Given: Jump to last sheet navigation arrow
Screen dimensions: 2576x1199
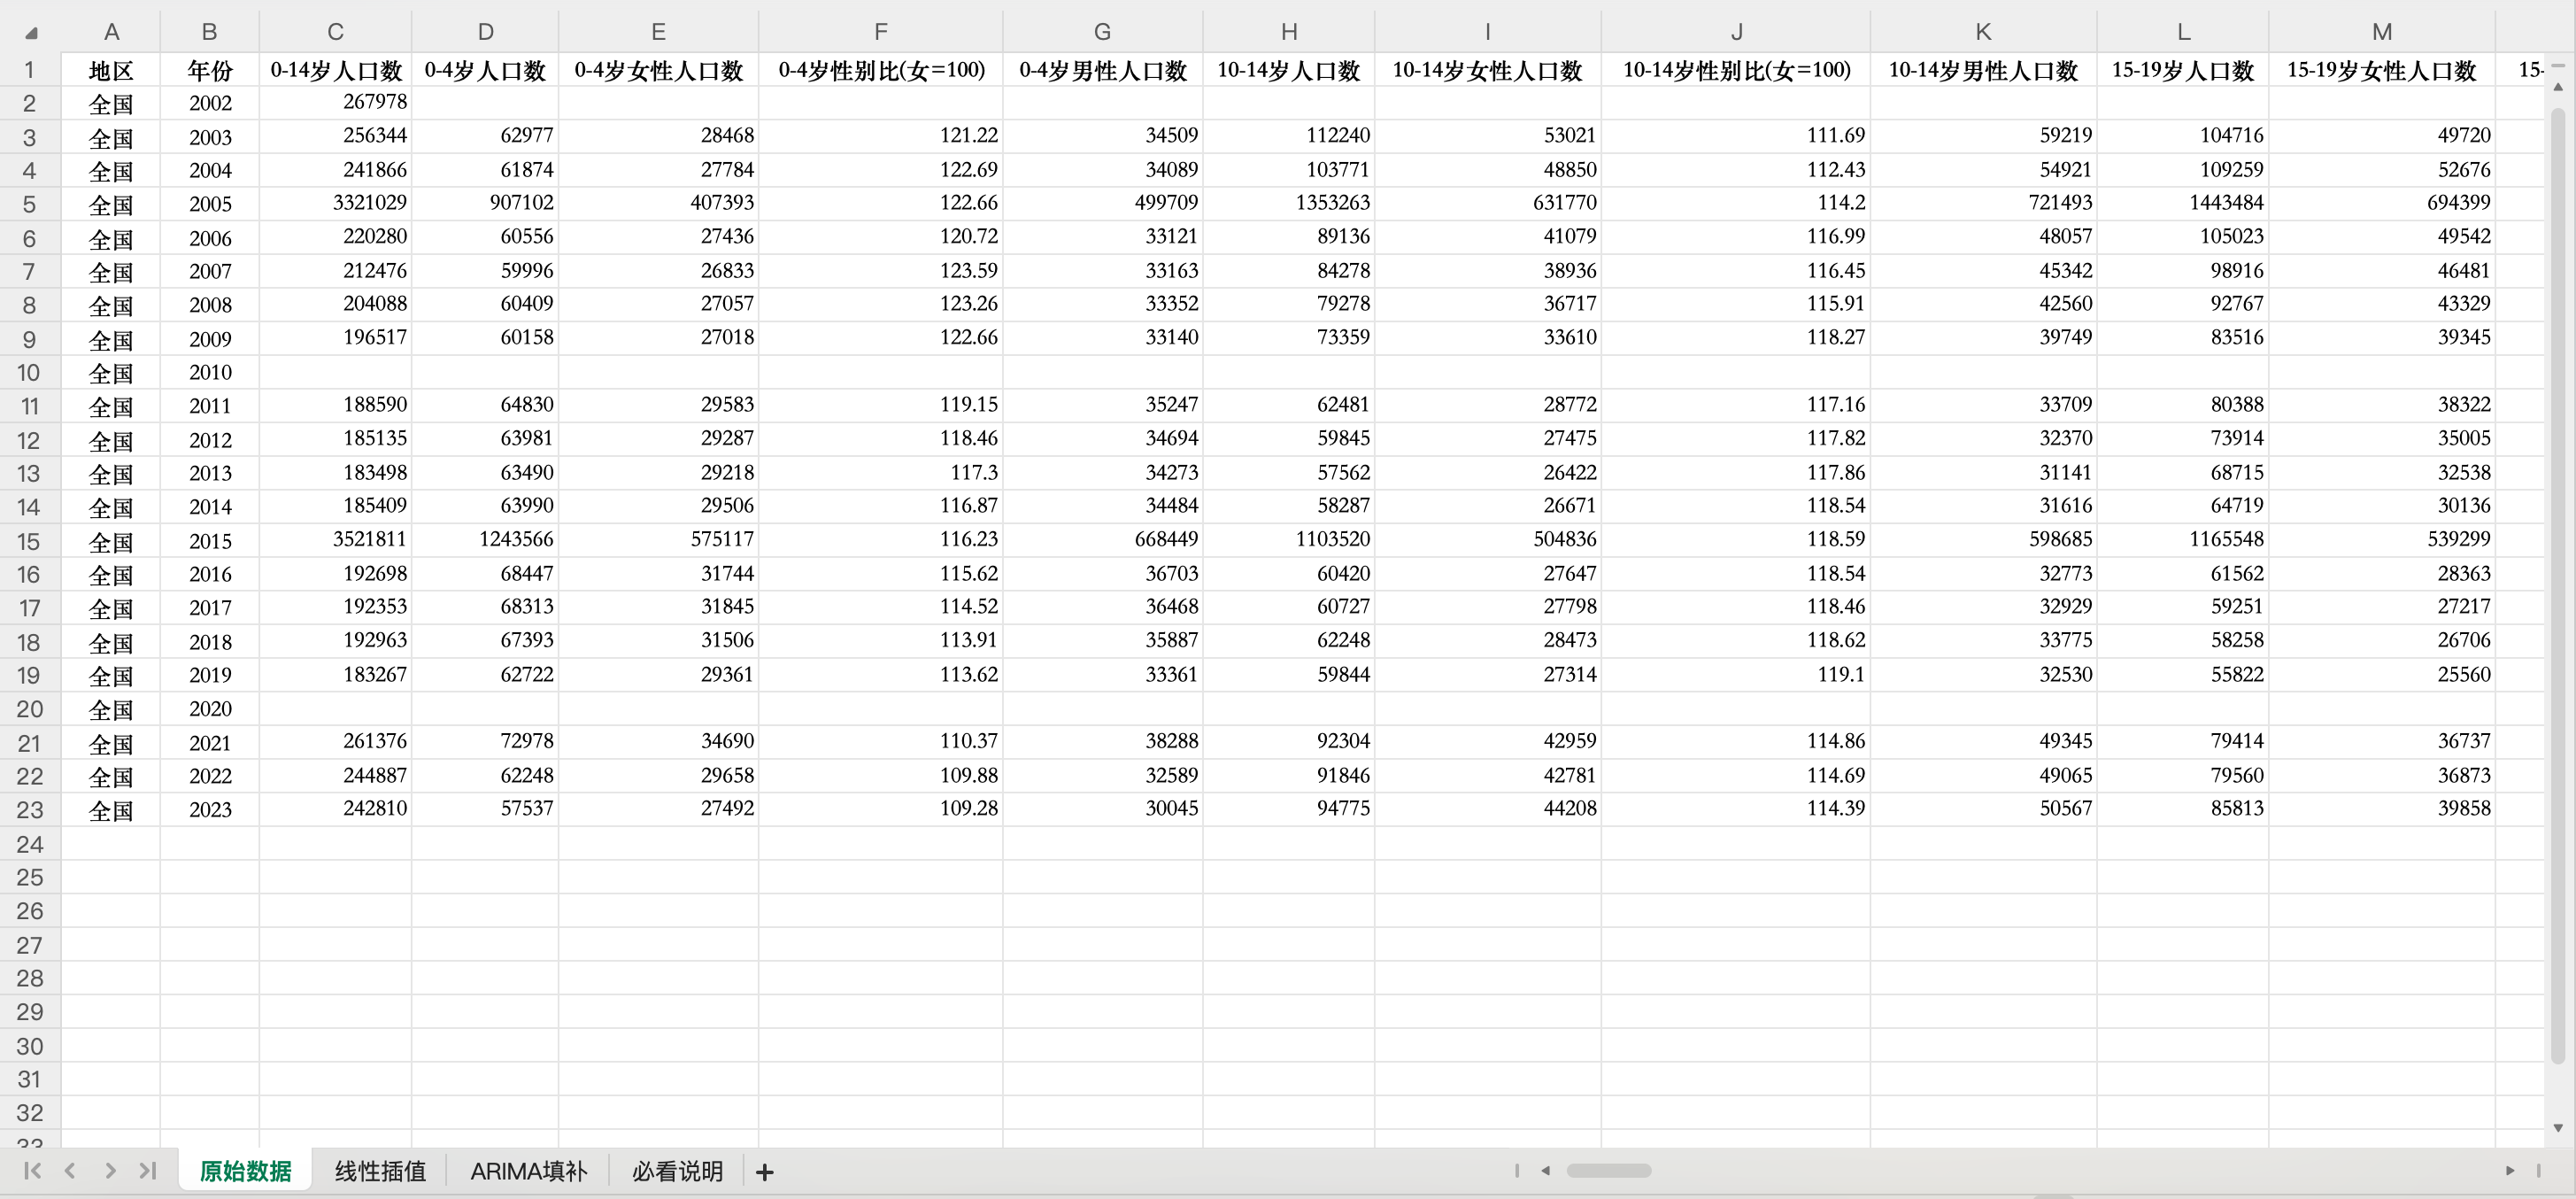Looking at the screenshot, I should pos(148,1170).
